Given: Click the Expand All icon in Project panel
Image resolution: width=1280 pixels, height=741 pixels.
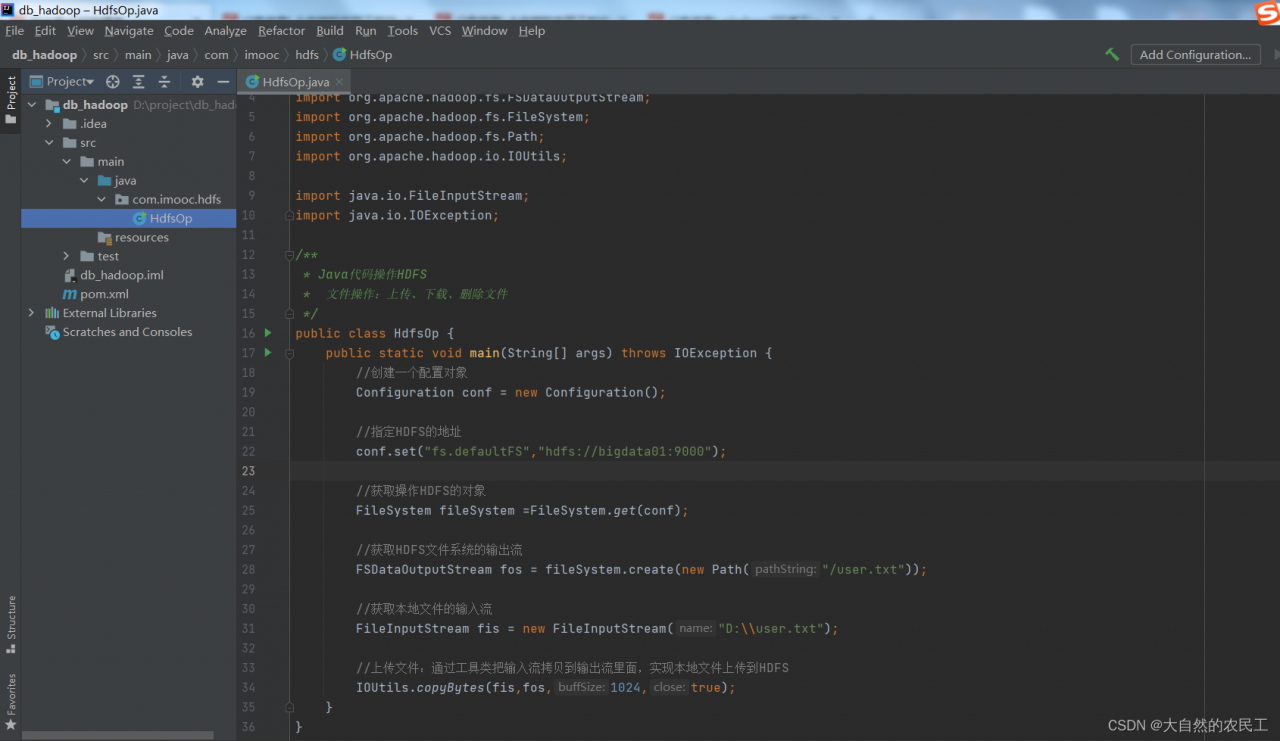Looking at the screenshot, I should click(139, 82).
